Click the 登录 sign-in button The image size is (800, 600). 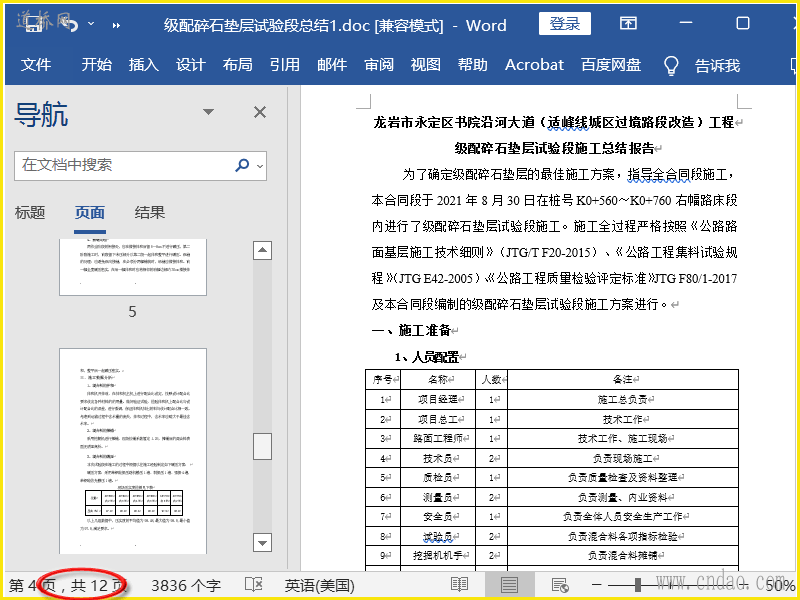point(565,23)
